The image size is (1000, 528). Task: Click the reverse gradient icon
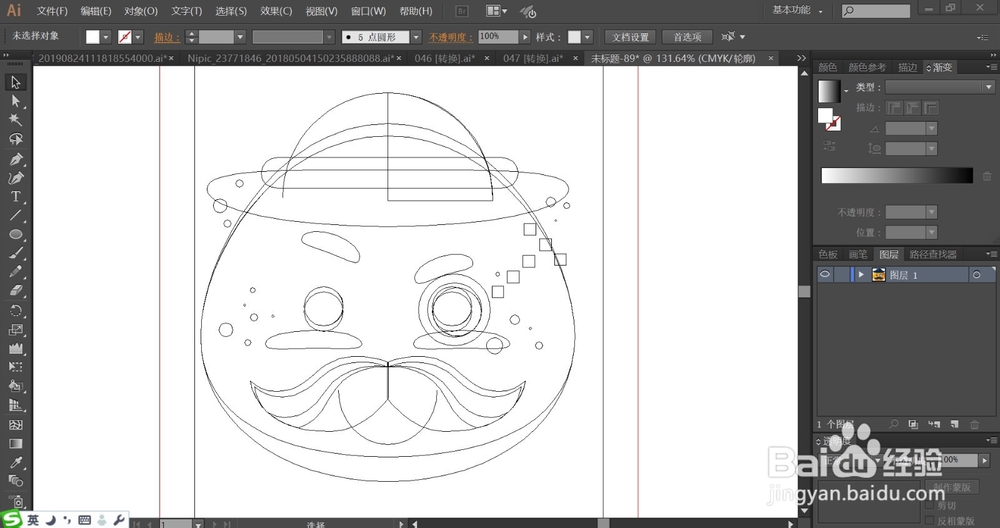click(x=829, y=146)
